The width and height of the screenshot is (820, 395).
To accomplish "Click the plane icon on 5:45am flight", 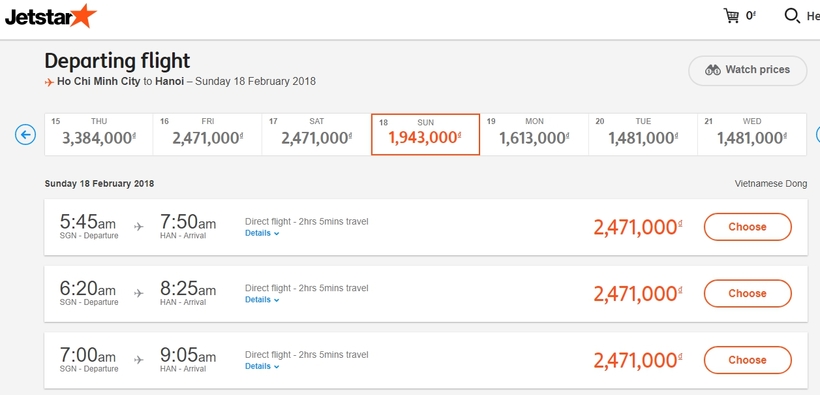I will click(x=139, y=227).
